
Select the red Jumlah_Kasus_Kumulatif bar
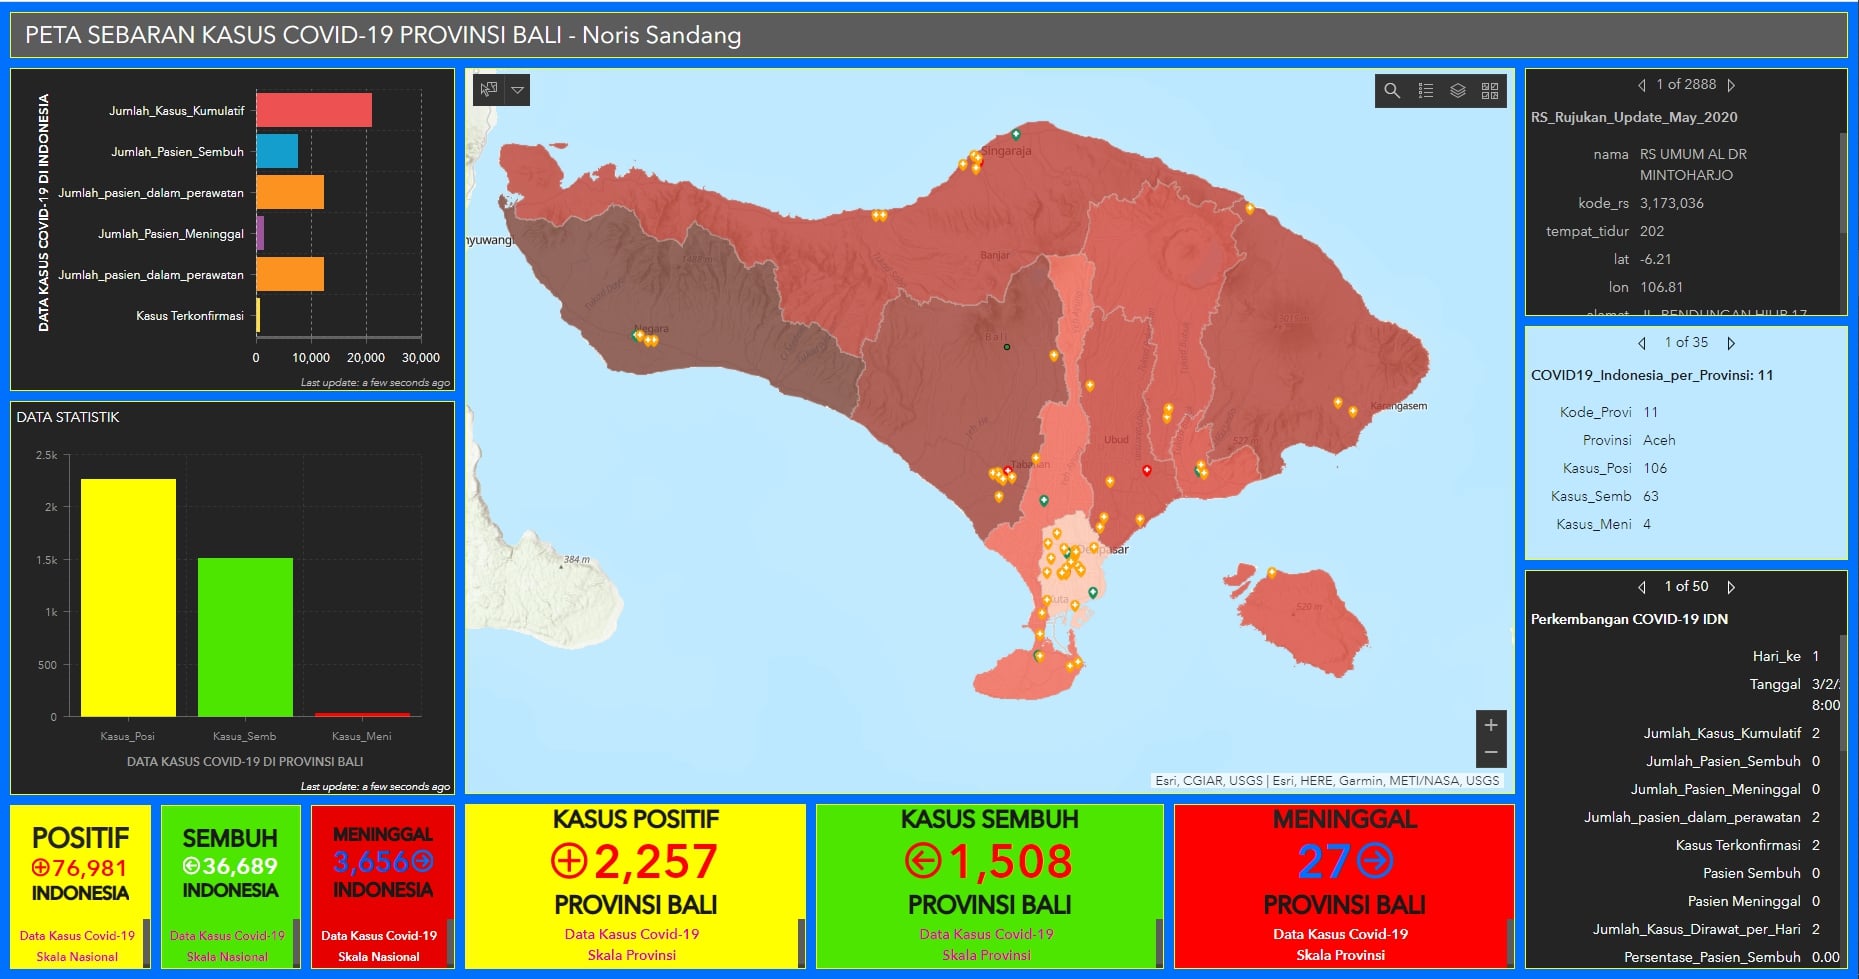tap(314, 110)
